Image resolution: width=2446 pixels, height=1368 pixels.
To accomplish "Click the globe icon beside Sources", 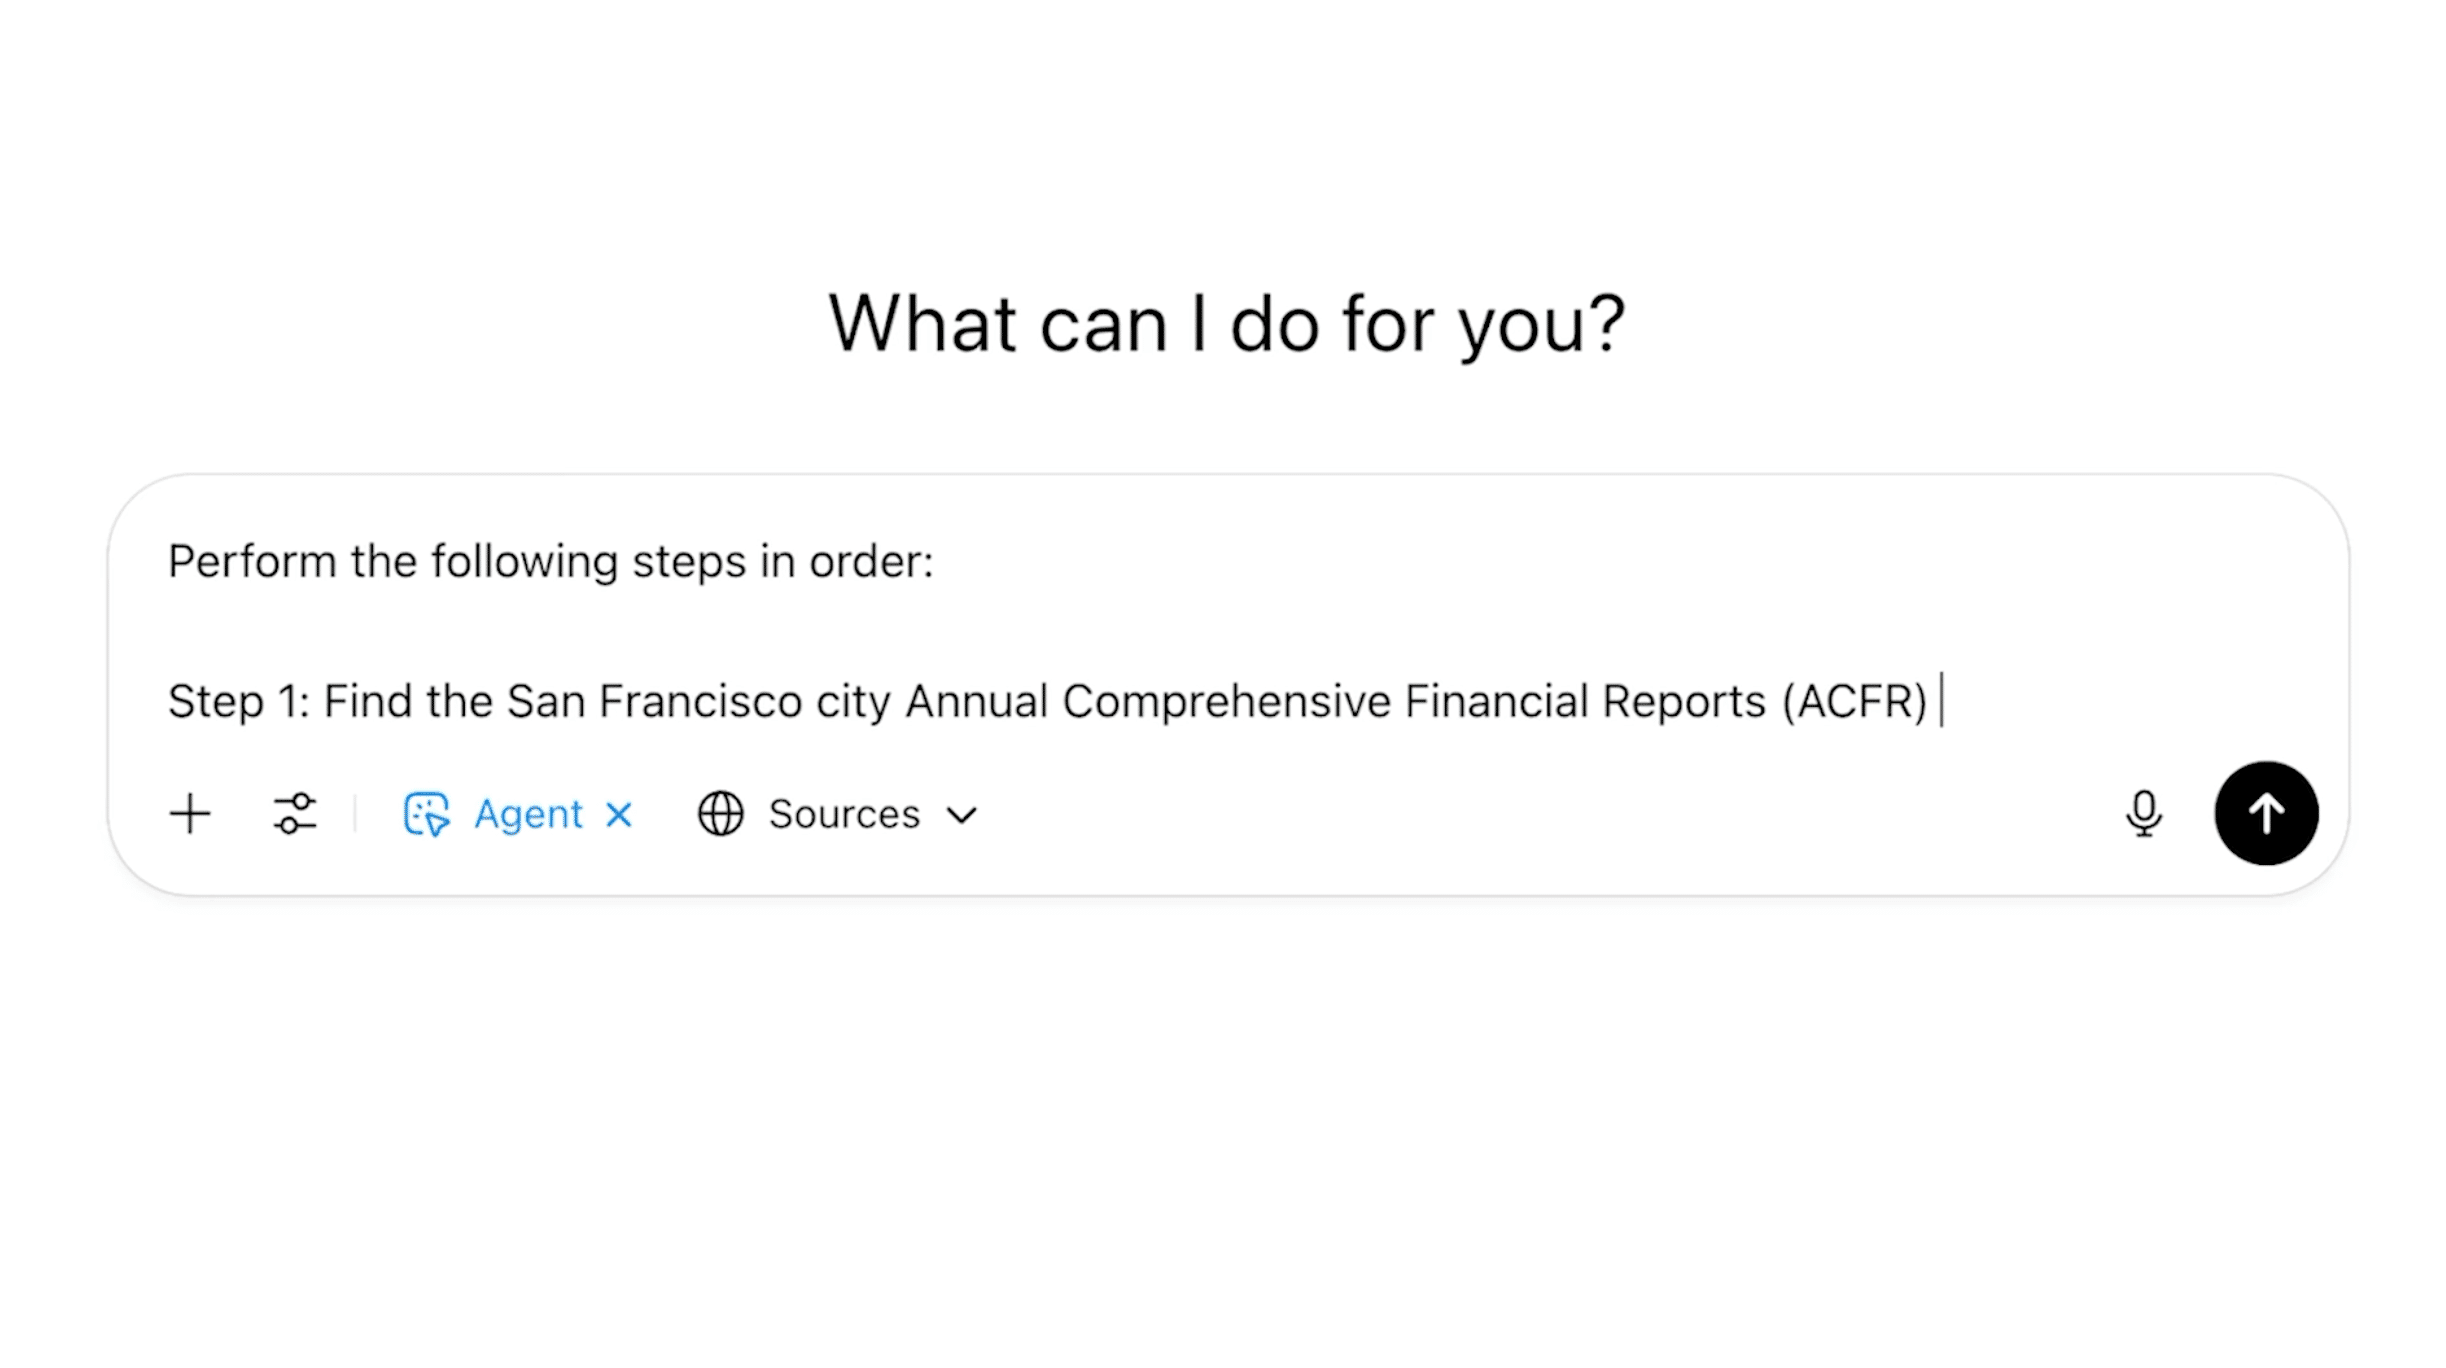I will (x=721, y=814).
